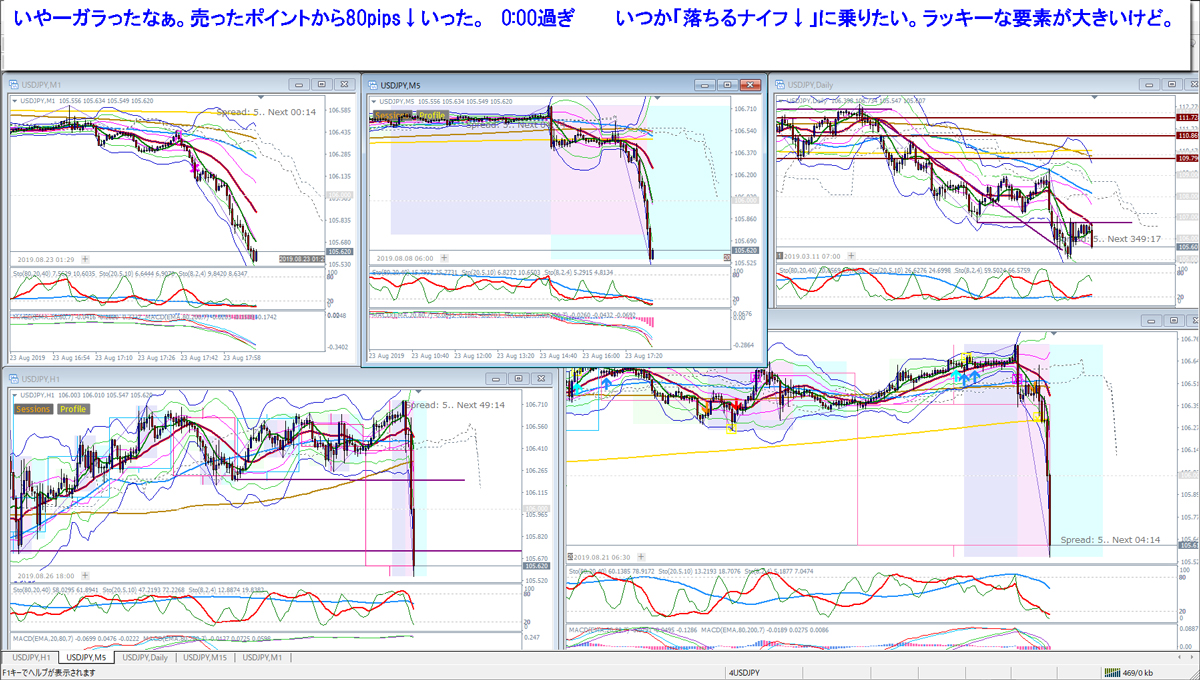Click the 469/0 kb status entry
Screen dimensions: 1200x680
coord(1139,672)
